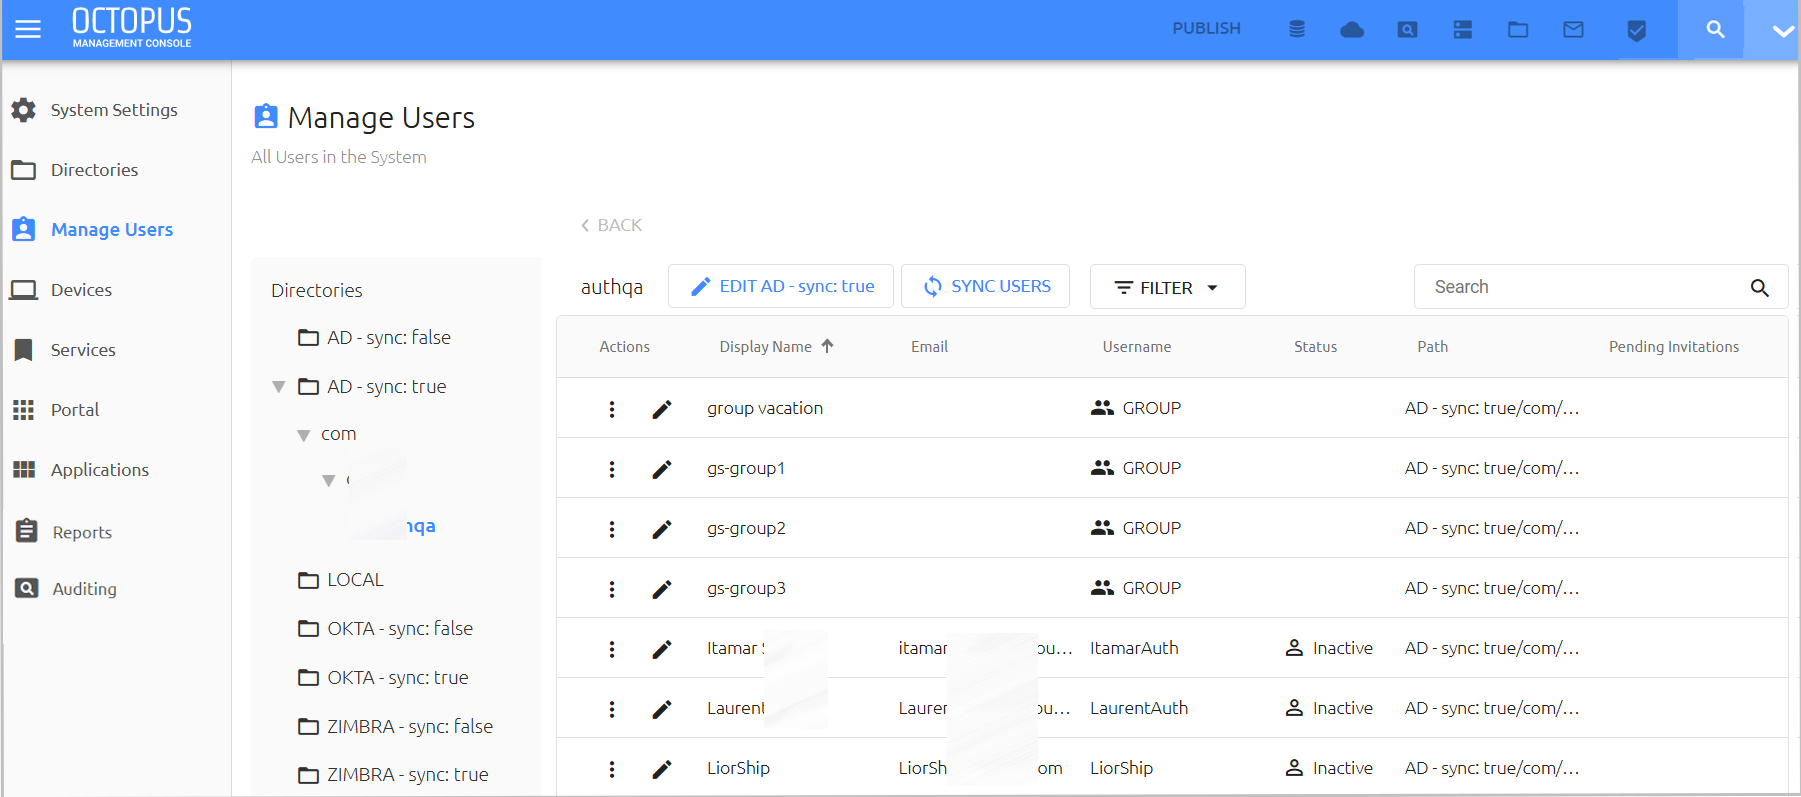
Task: Click the Username column header
Action: coord(1136,347)
